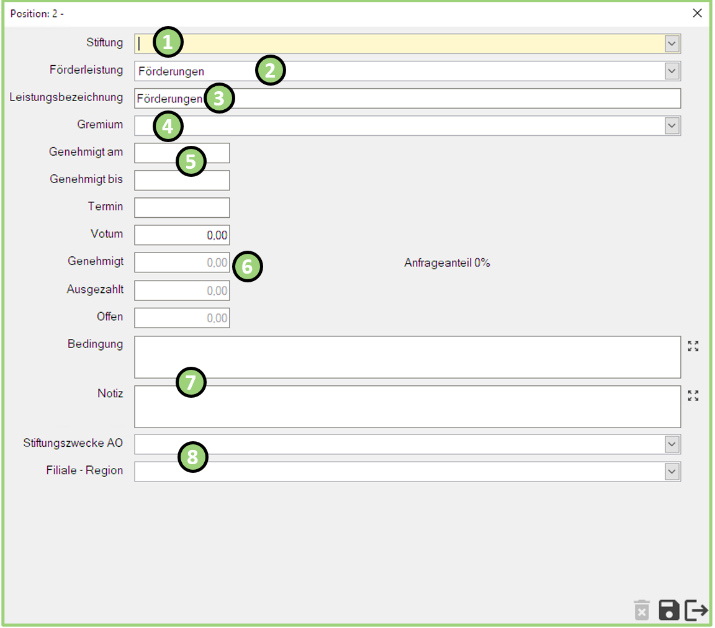This screenshot has height=628, width=715.
Task: Click the greyed-out delete trash icon
Action: pyautogui.click(x=642, y=610)
